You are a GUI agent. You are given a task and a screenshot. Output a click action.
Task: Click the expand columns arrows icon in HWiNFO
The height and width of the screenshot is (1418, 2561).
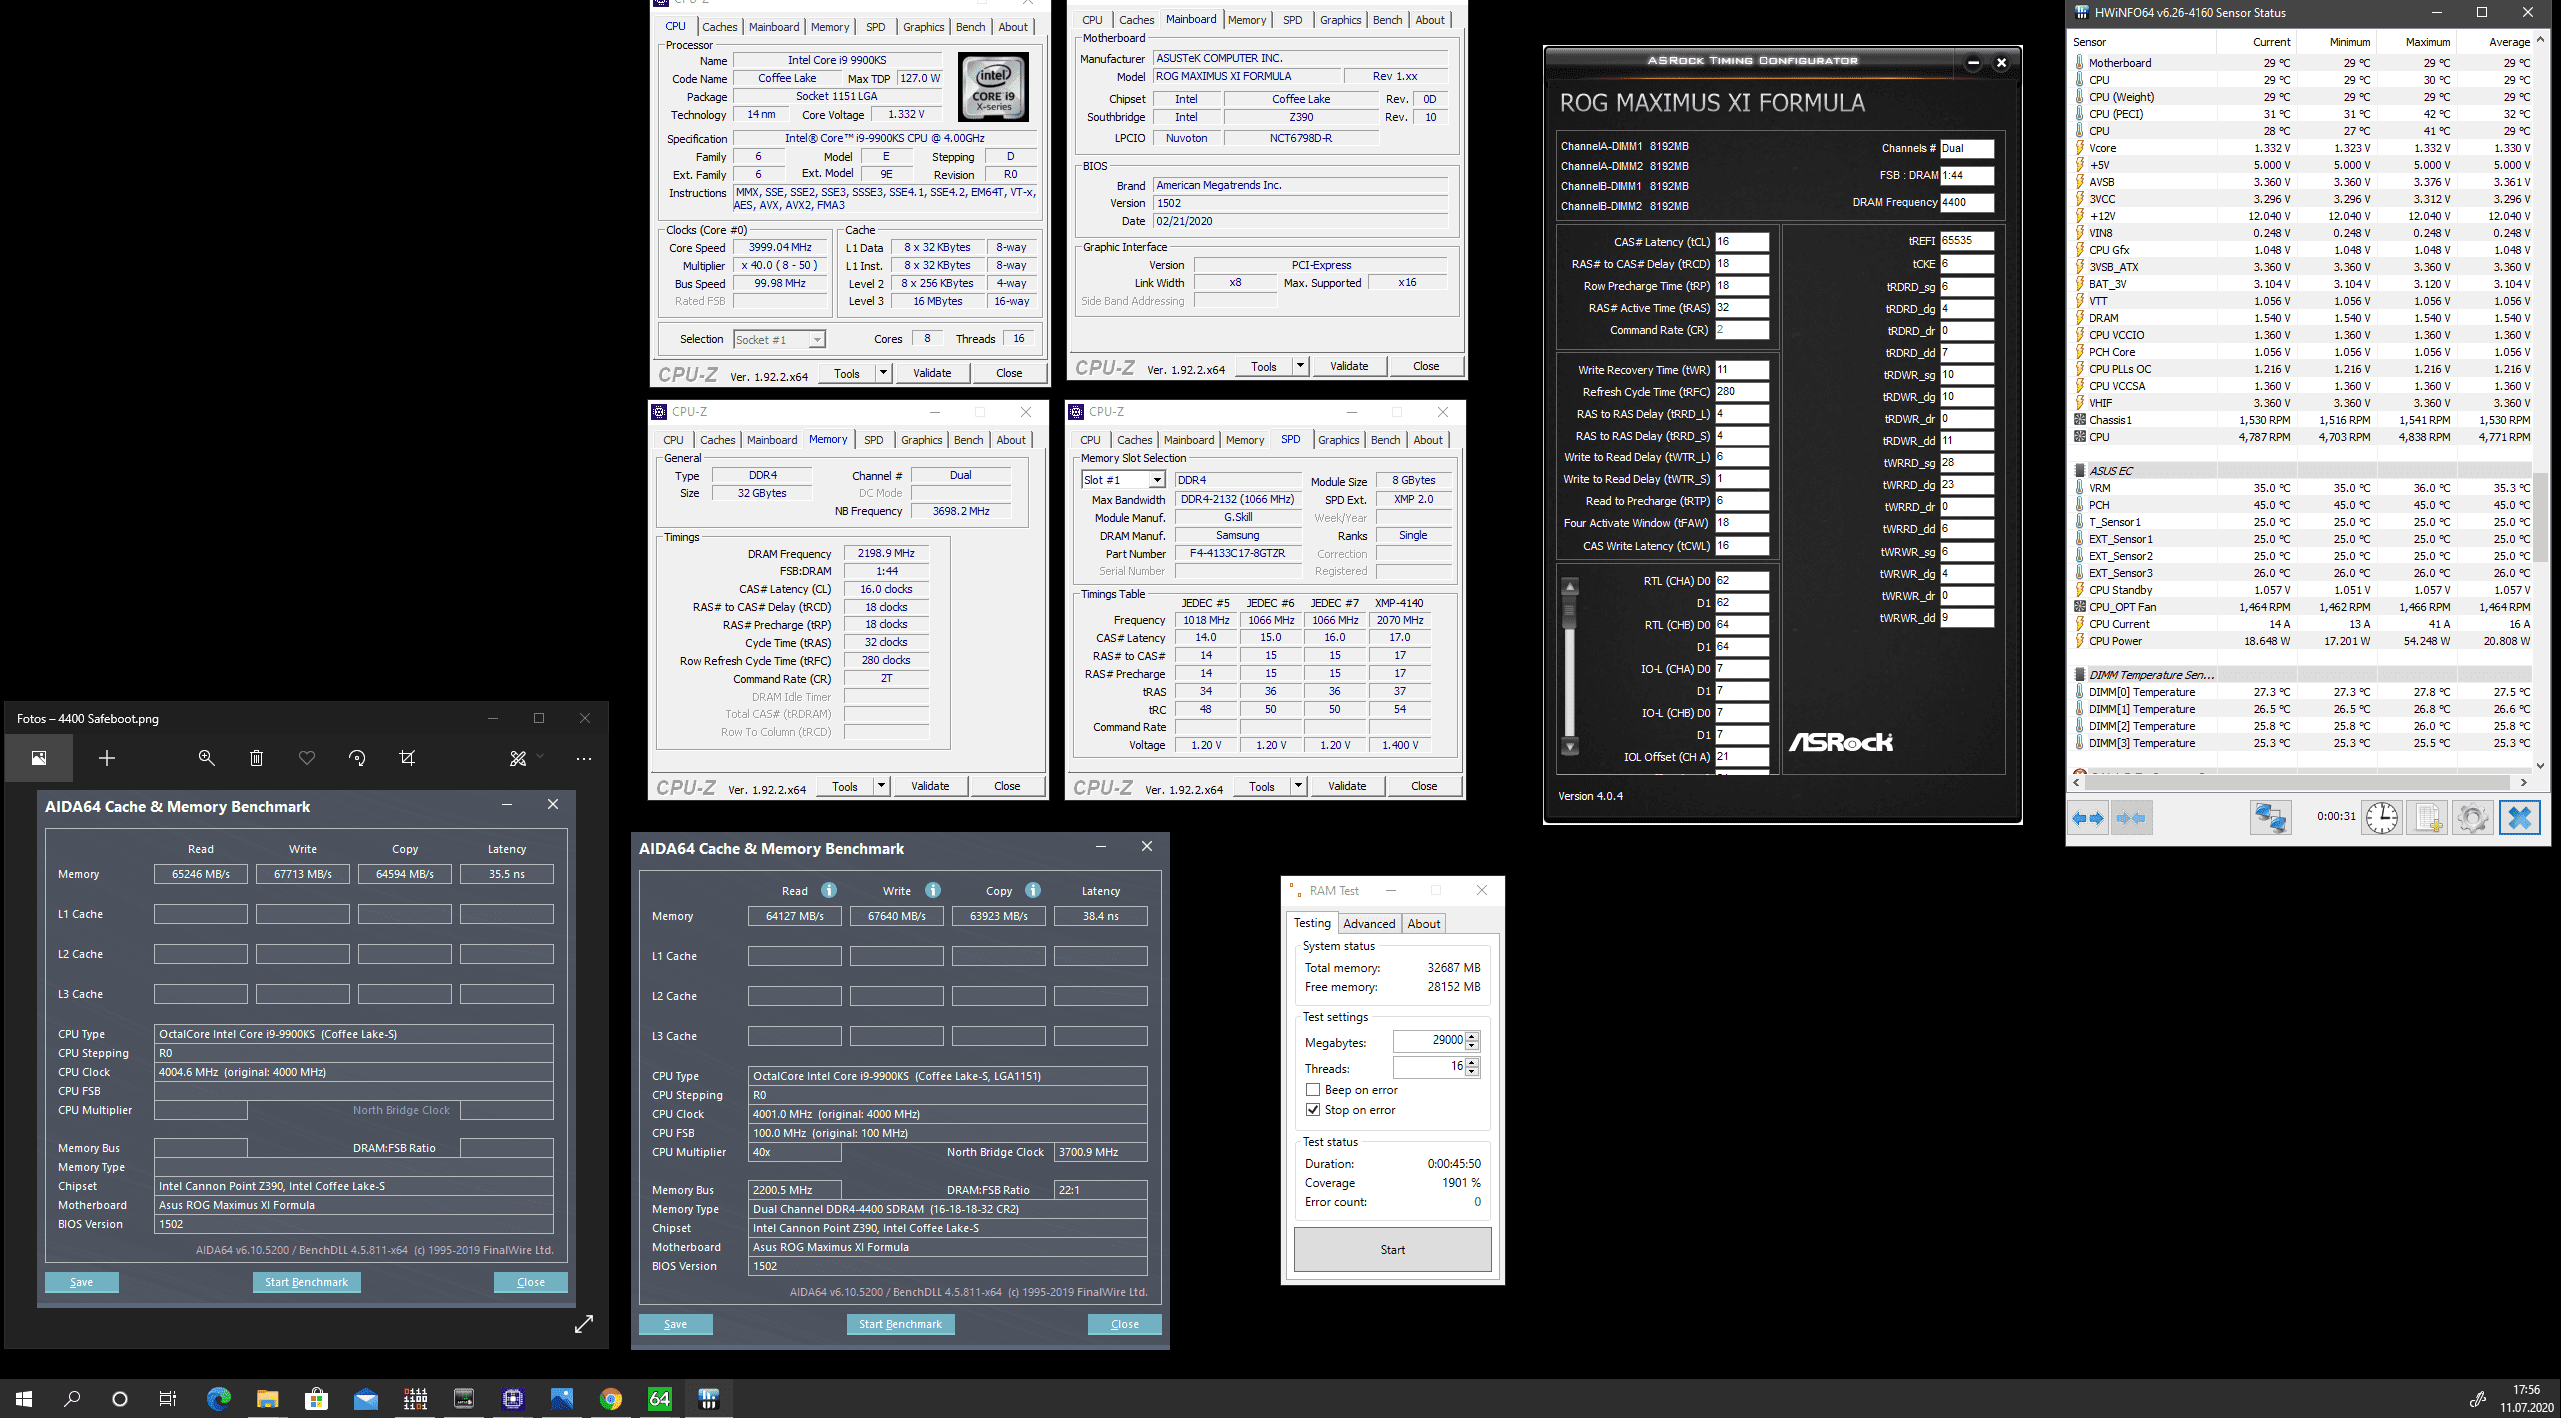coord(2088,817)
